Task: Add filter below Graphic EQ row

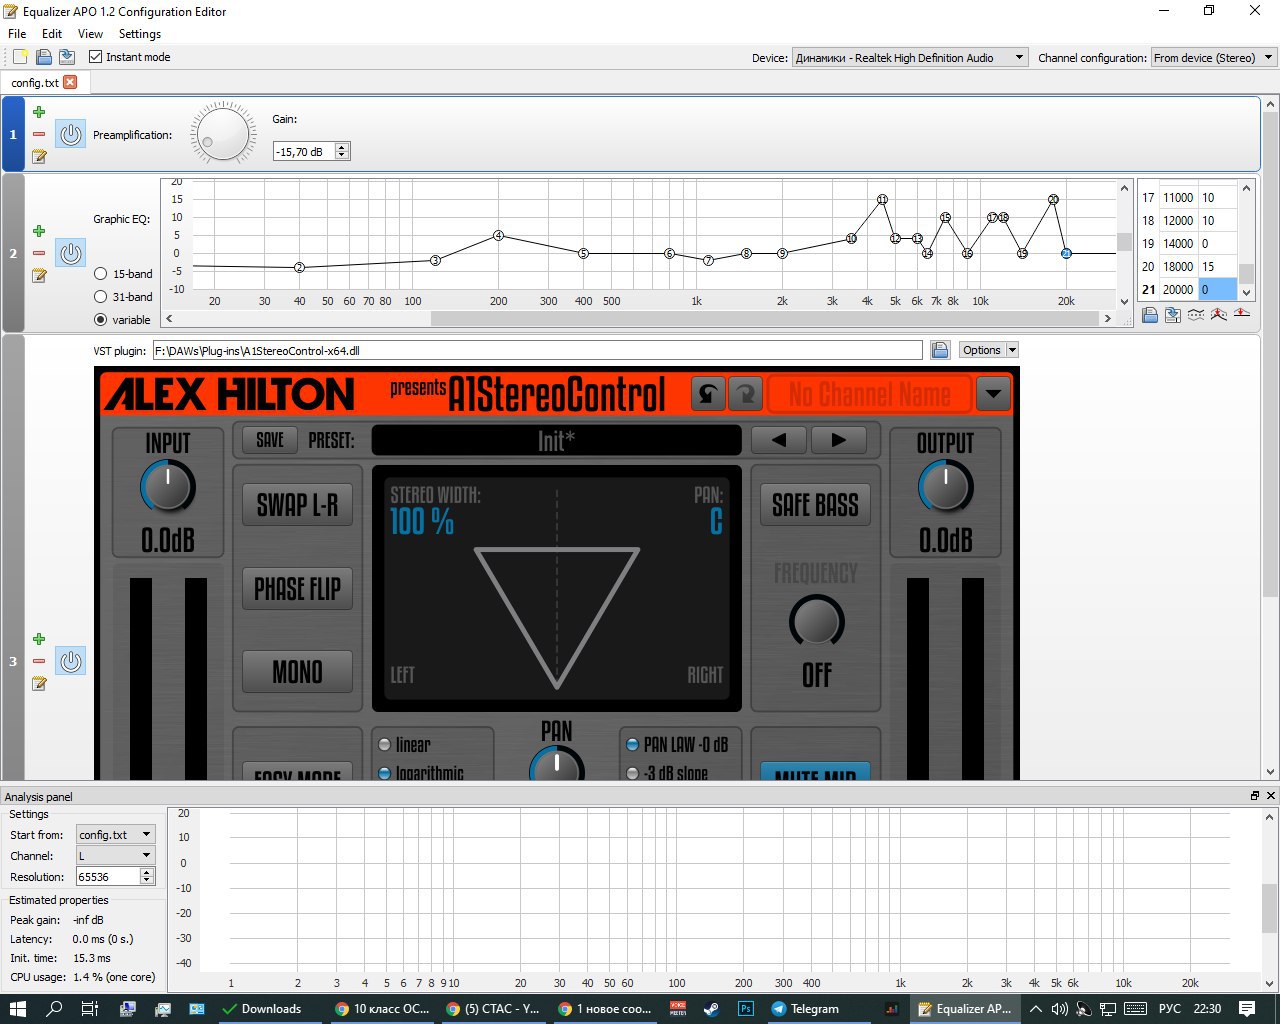Action: tap(39, 231)
